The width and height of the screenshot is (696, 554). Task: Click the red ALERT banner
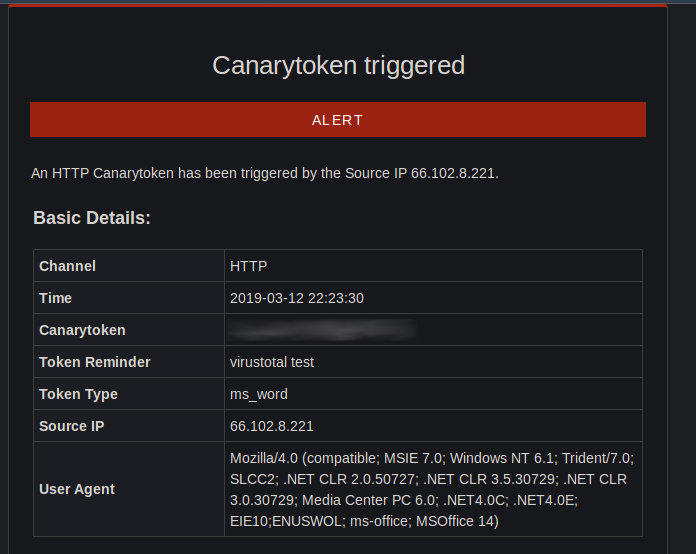coord(338,119)
